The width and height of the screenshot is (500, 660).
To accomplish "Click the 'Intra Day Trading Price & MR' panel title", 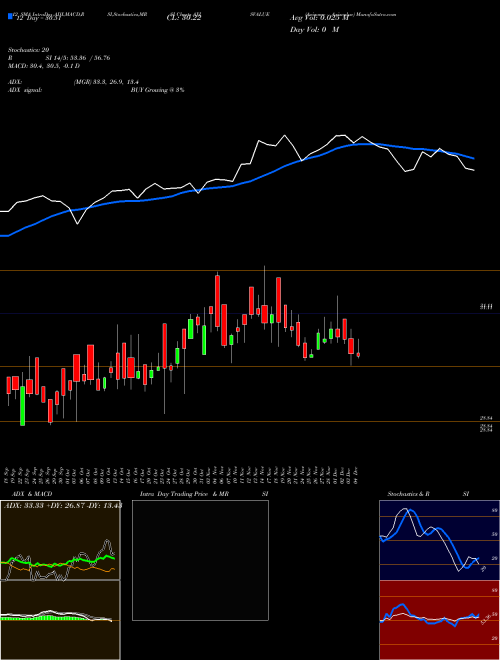I will pos(184,494).
